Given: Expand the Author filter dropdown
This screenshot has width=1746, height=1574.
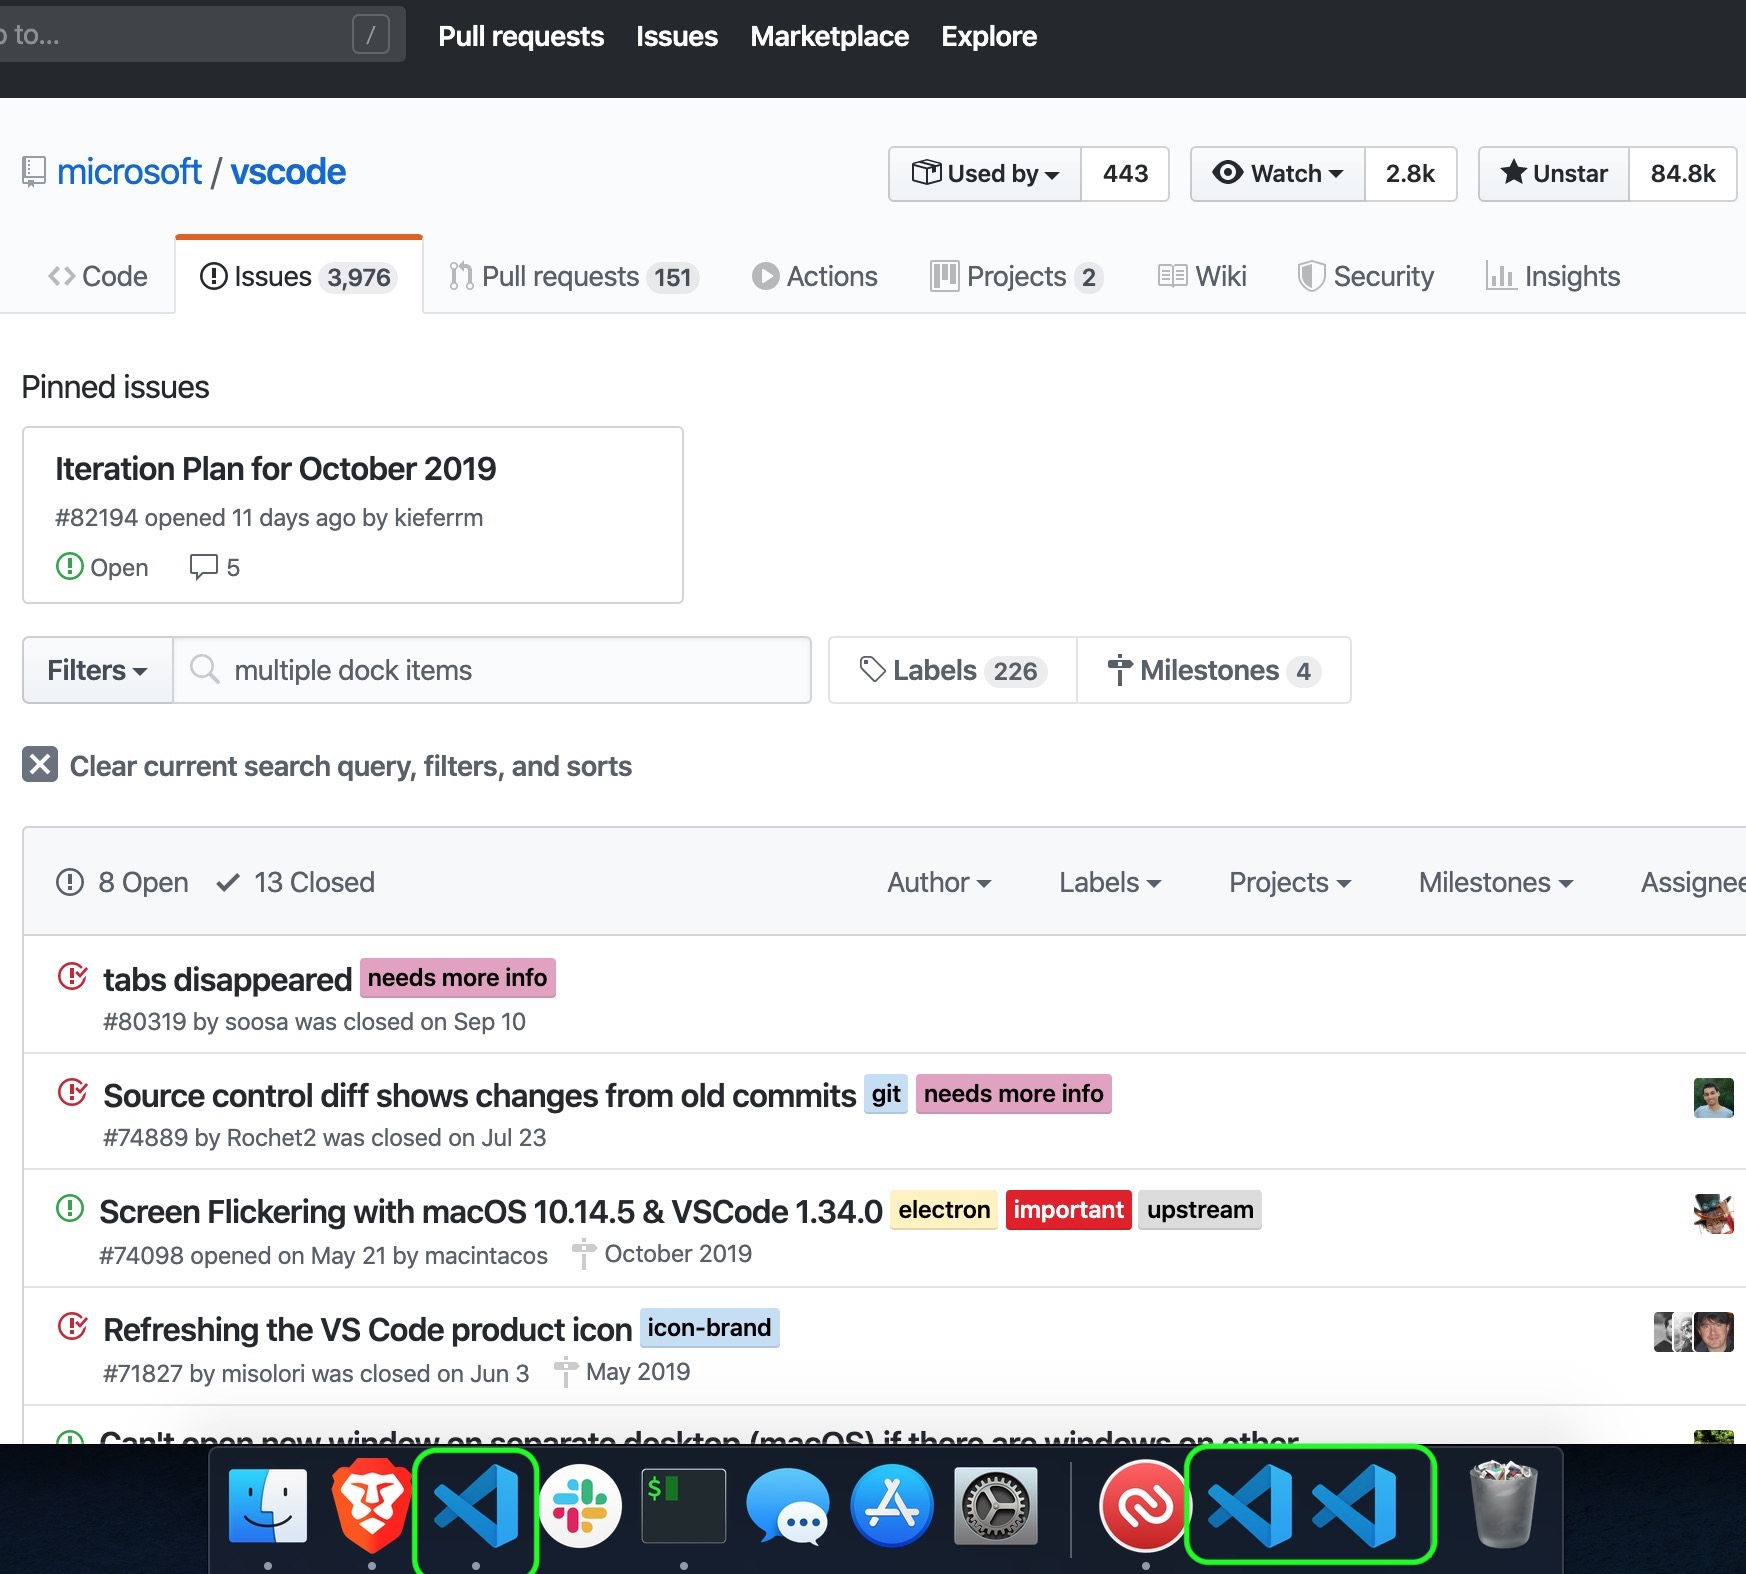Looking at the screenshot, I should tap(939, 882).
